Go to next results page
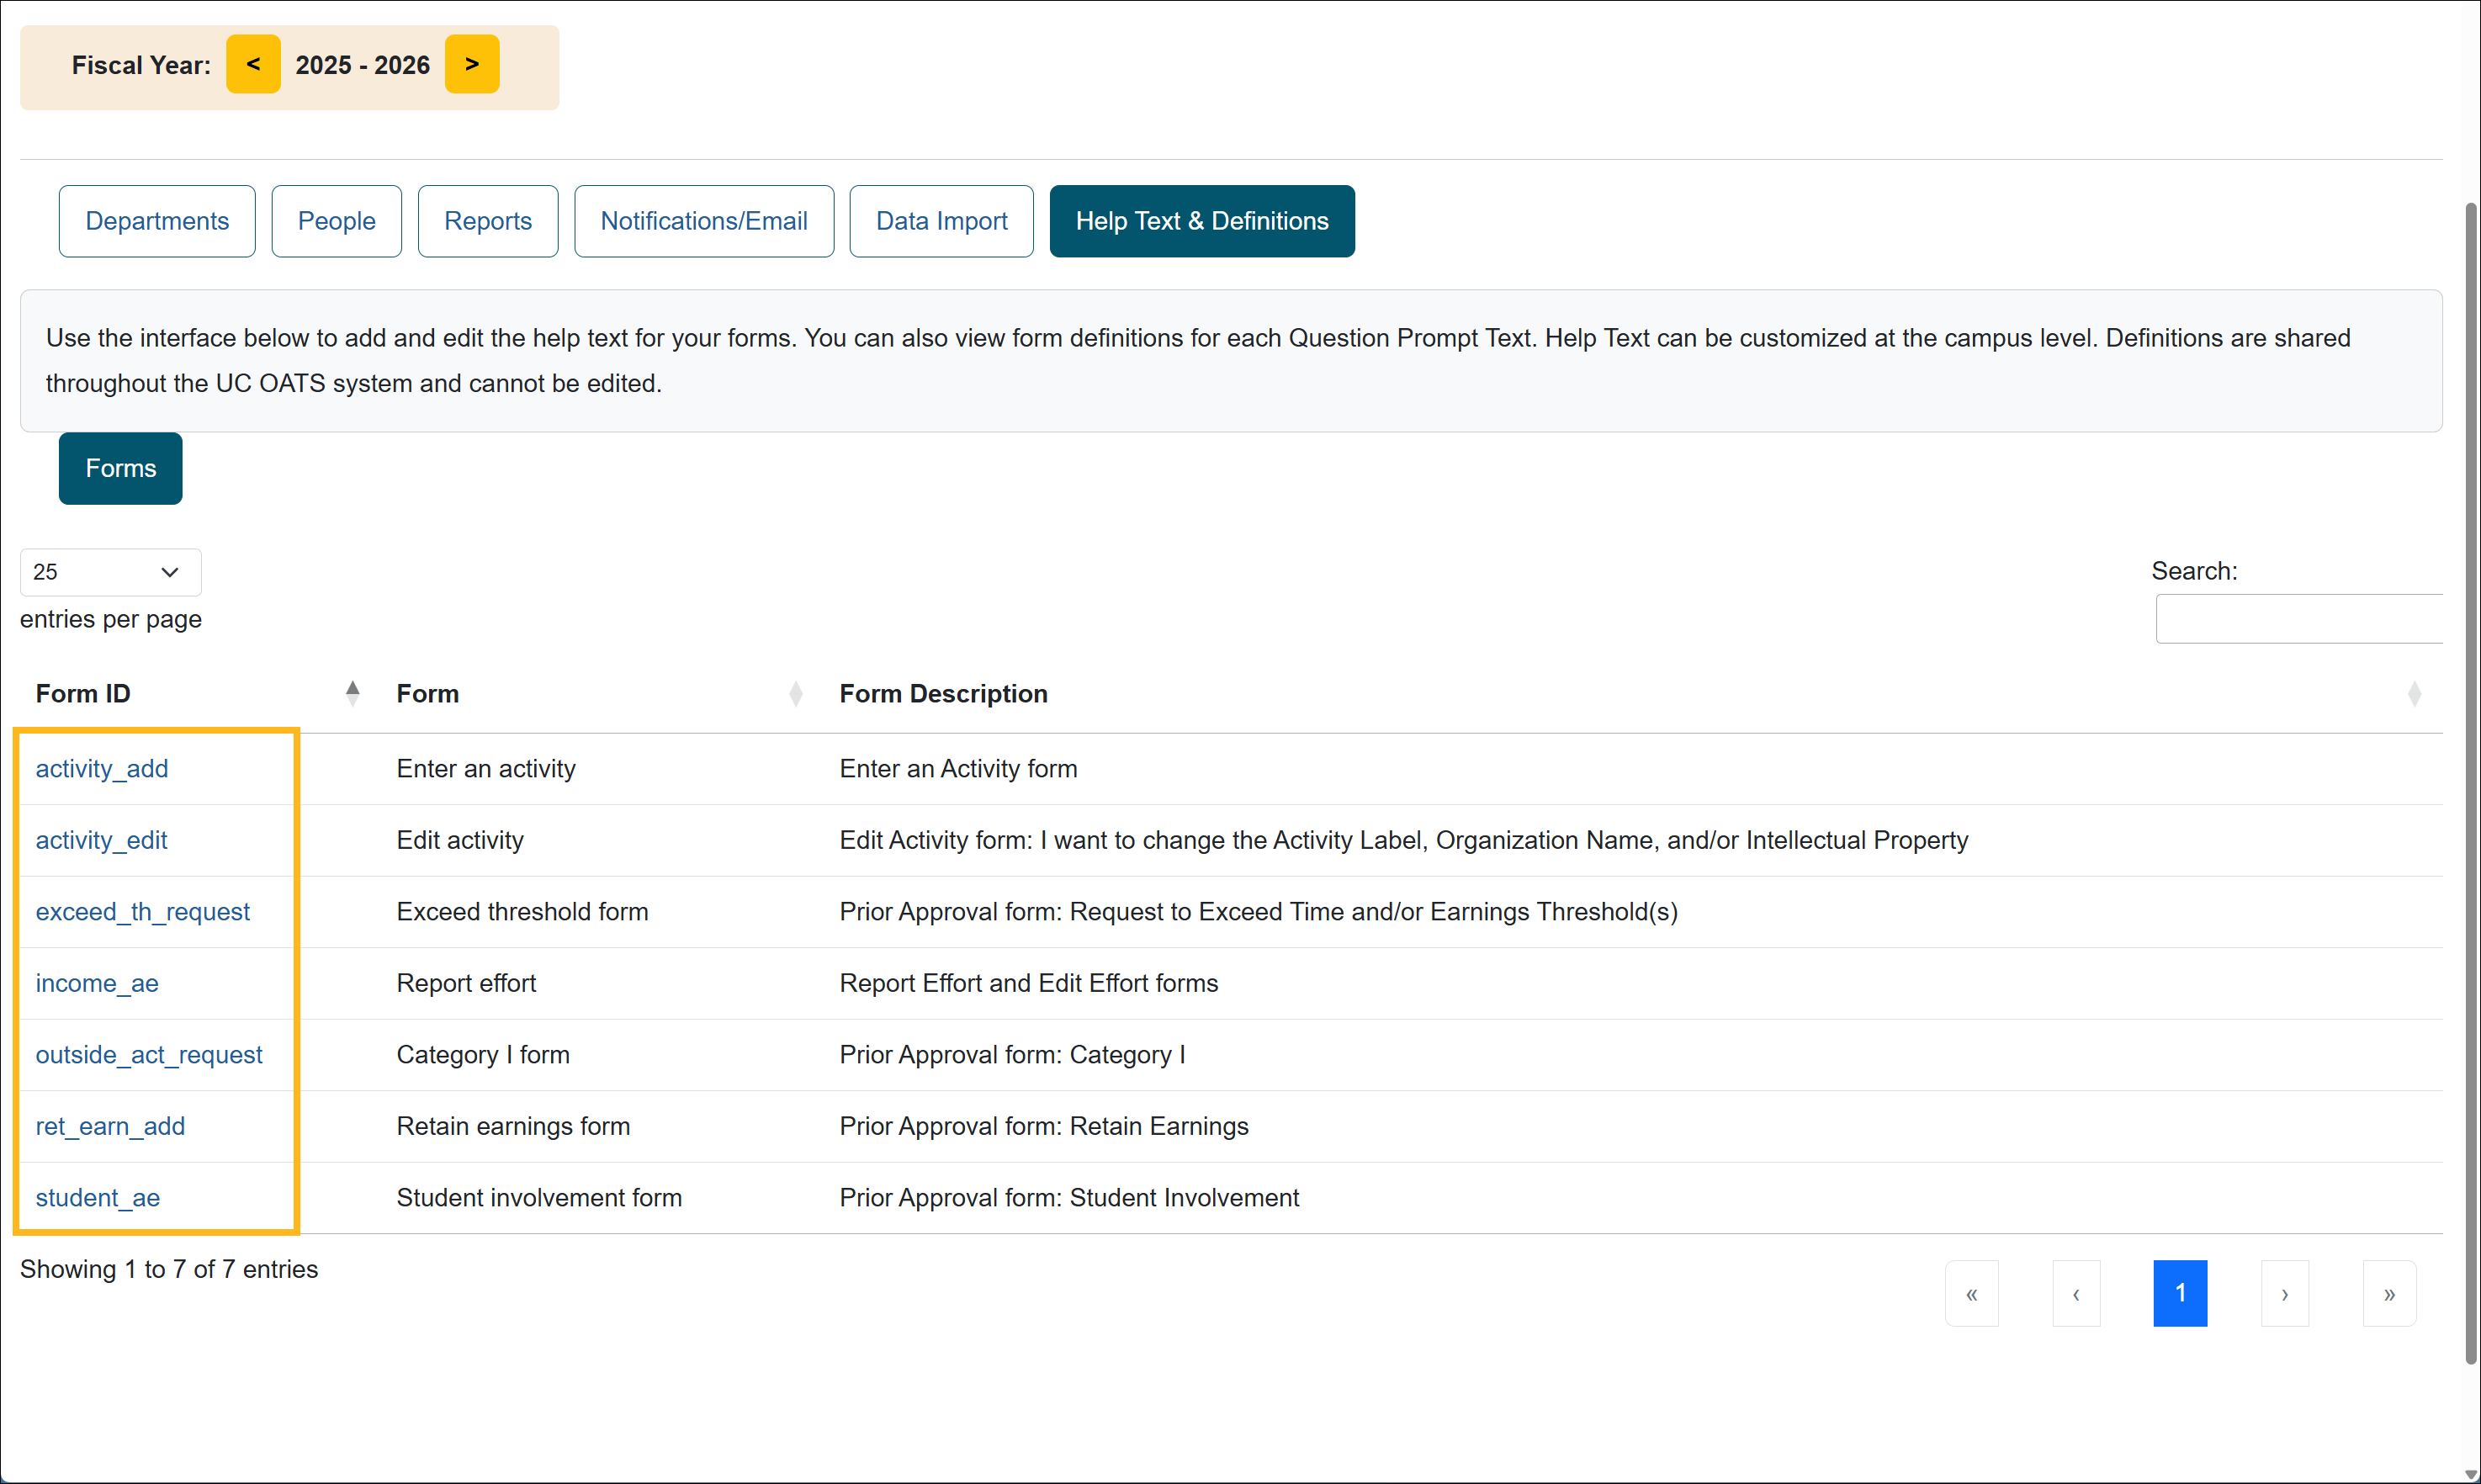The height and width of the screenshot is (1484, 2481). 2284,1293
